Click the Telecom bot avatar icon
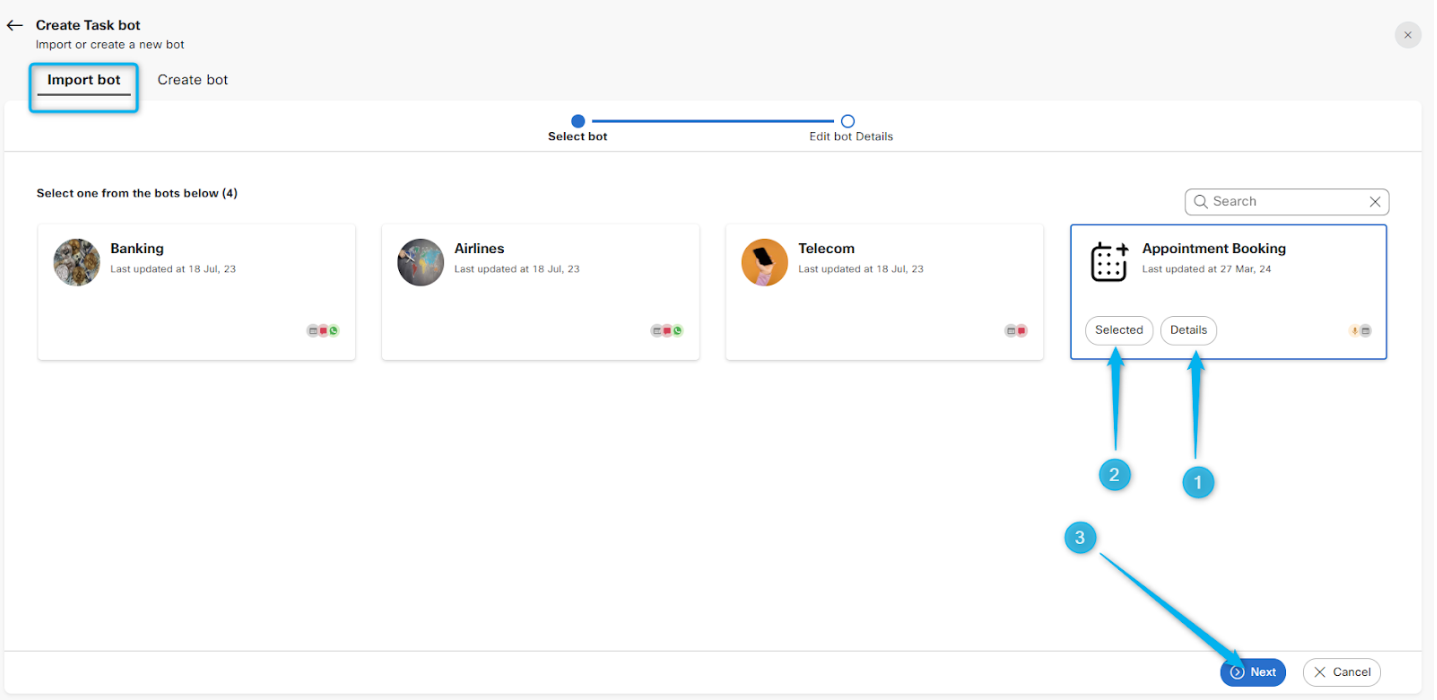Viewport: 1437px width, 700px height. point(764,262)
